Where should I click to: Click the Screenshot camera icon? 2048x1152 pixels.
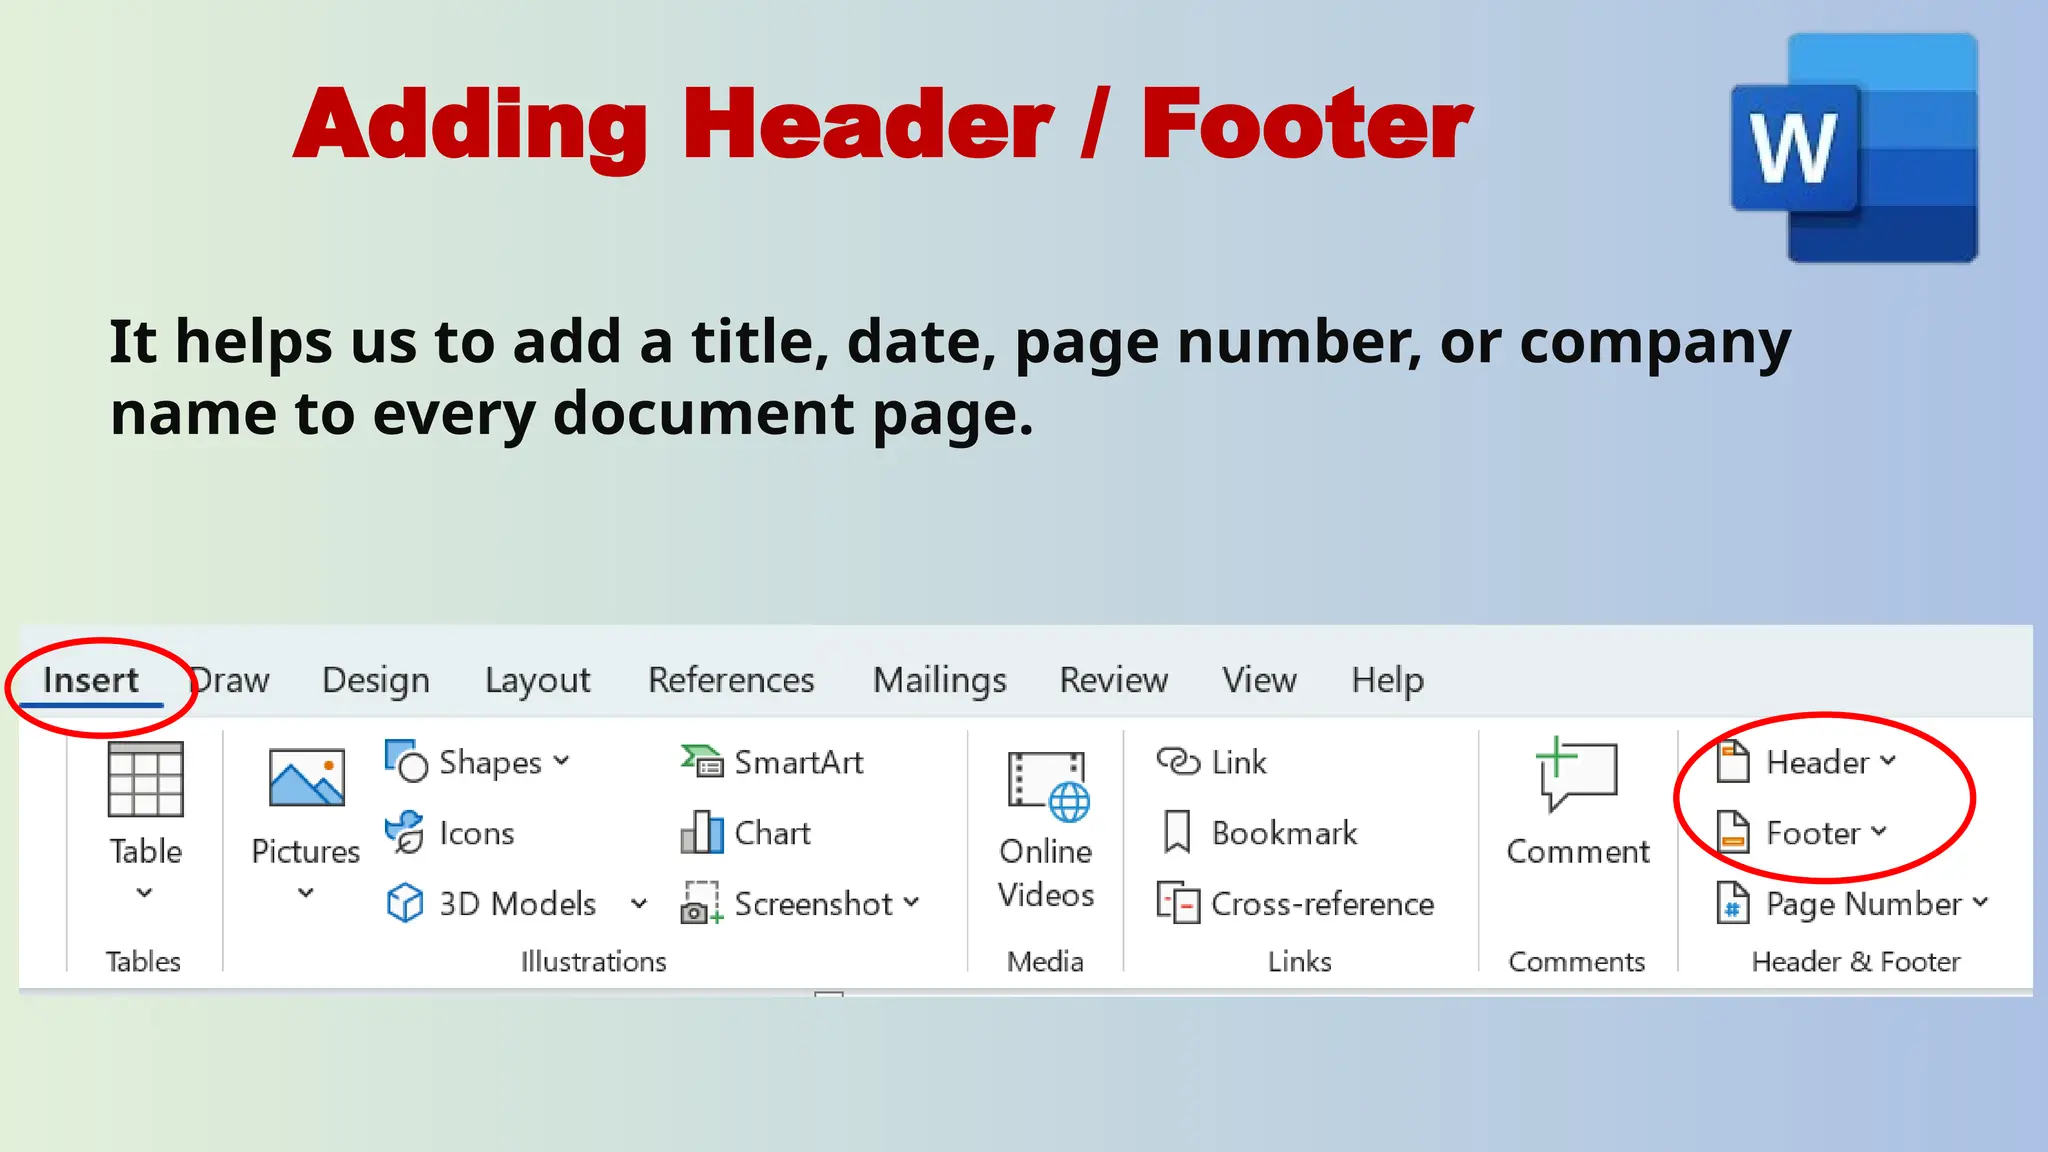tap(701, 903)
